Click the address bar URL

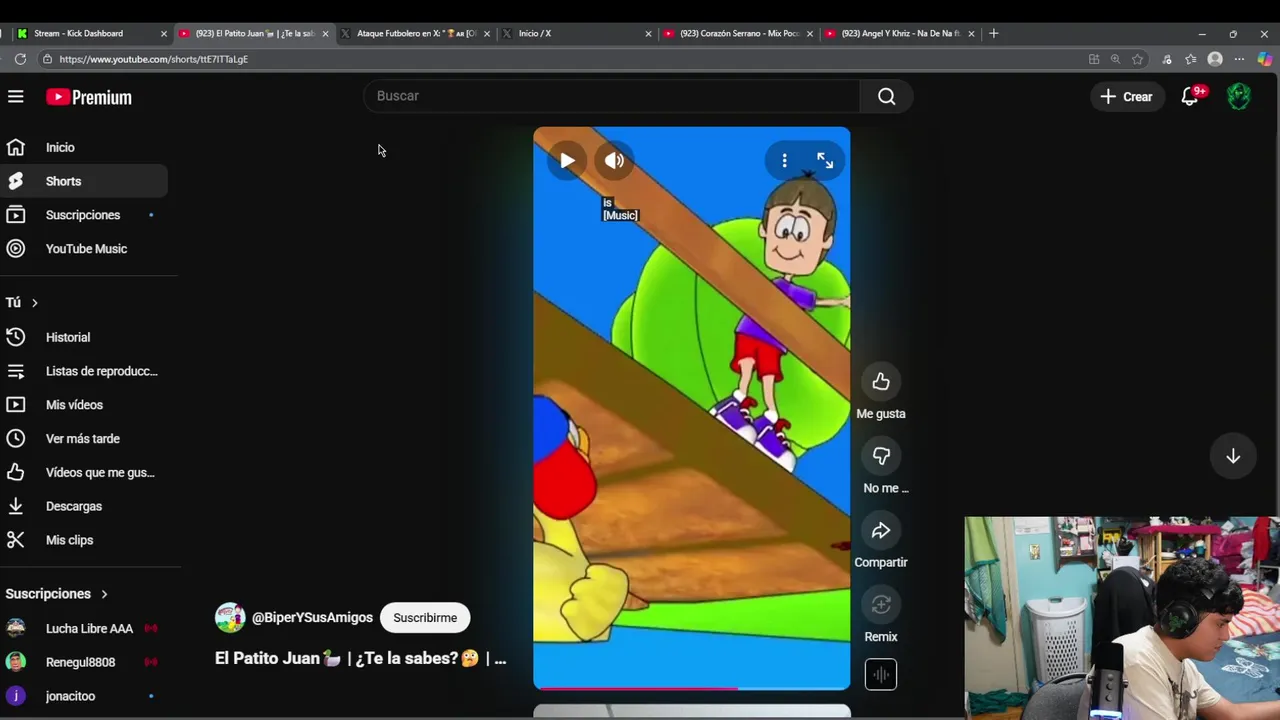click(153, 59)
